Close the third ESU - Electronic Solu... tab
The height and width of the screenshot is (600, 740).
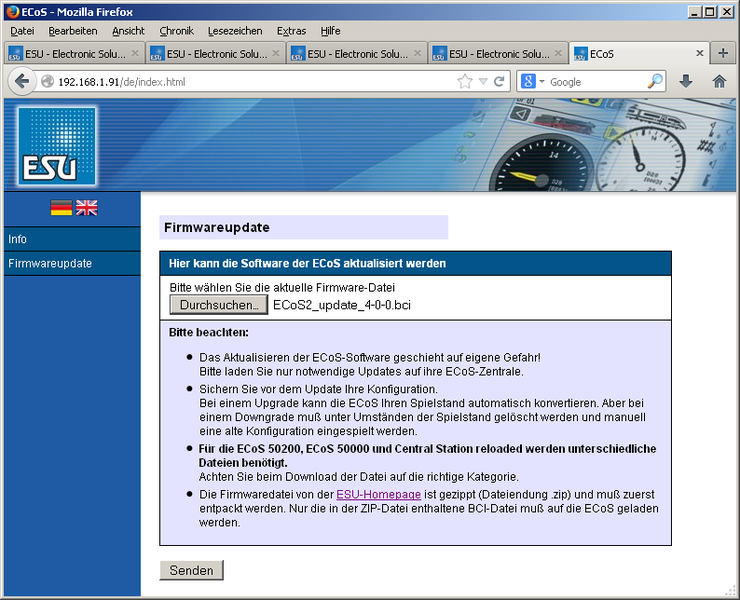[417, 53]
